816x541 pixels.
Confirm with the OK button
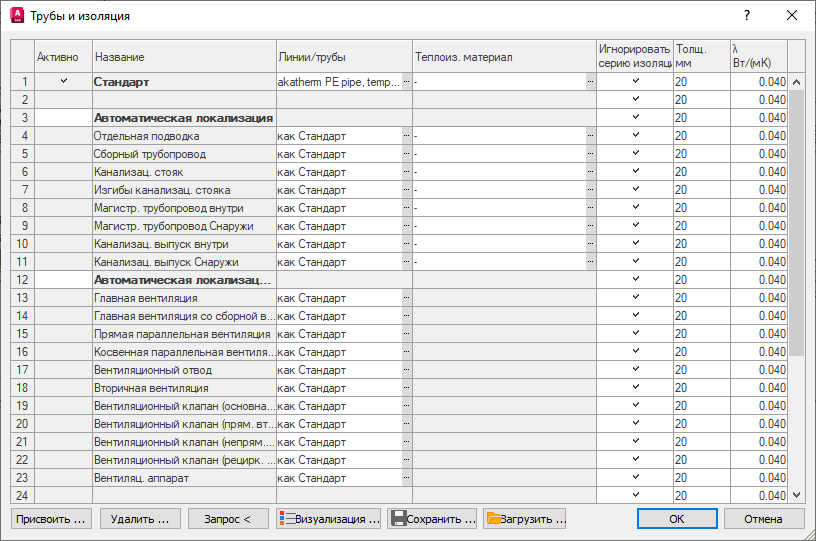point(677,519)
